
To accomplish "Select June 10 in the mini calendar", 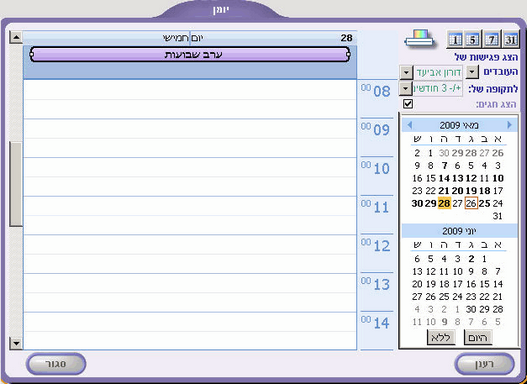I will 457,271.
